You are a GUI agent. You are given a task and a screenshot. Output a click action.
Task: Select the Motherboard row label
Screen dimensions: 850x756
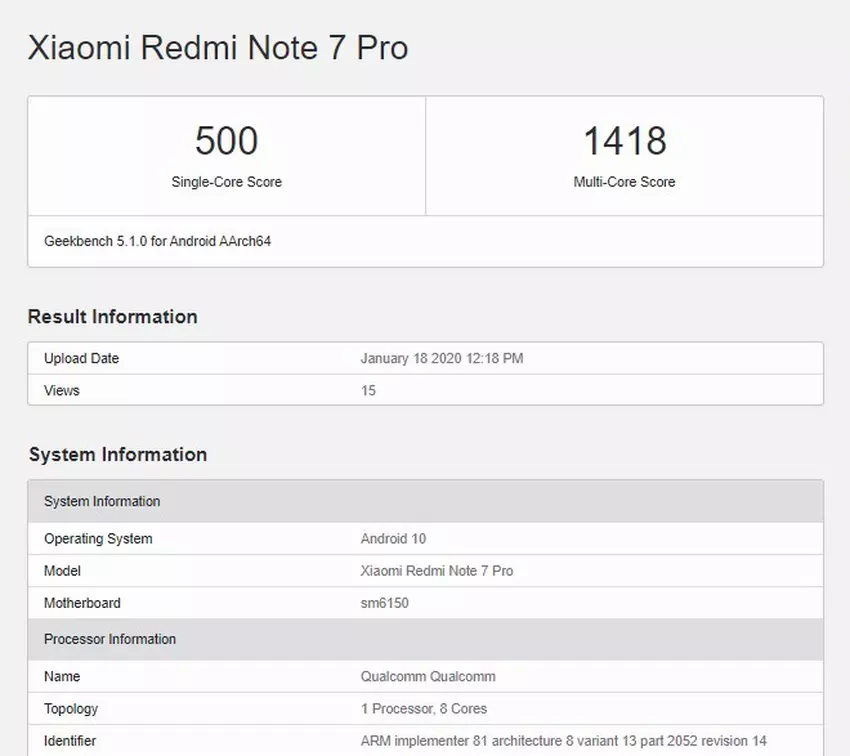click(82, 603)
